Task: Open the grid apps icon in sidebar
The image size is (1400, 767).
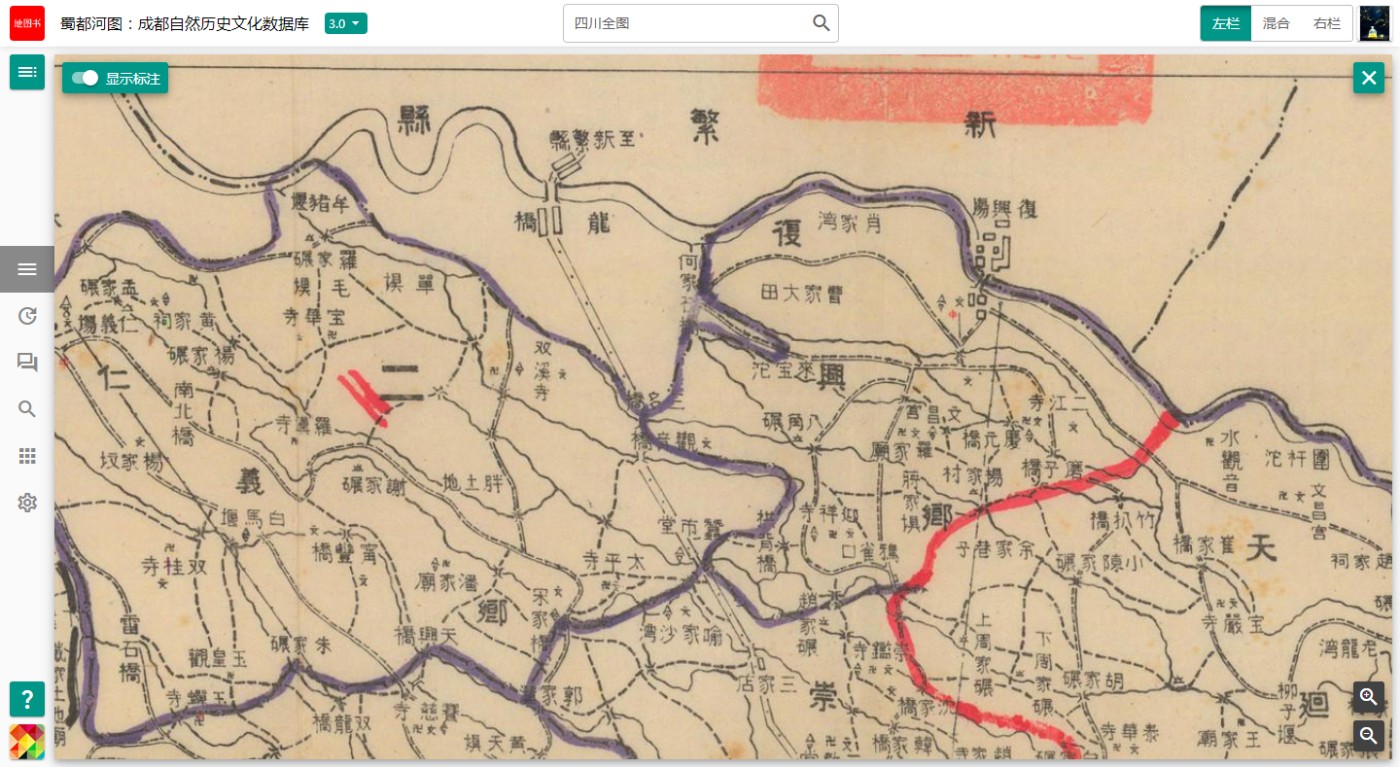Action: [x=27, y=456]
